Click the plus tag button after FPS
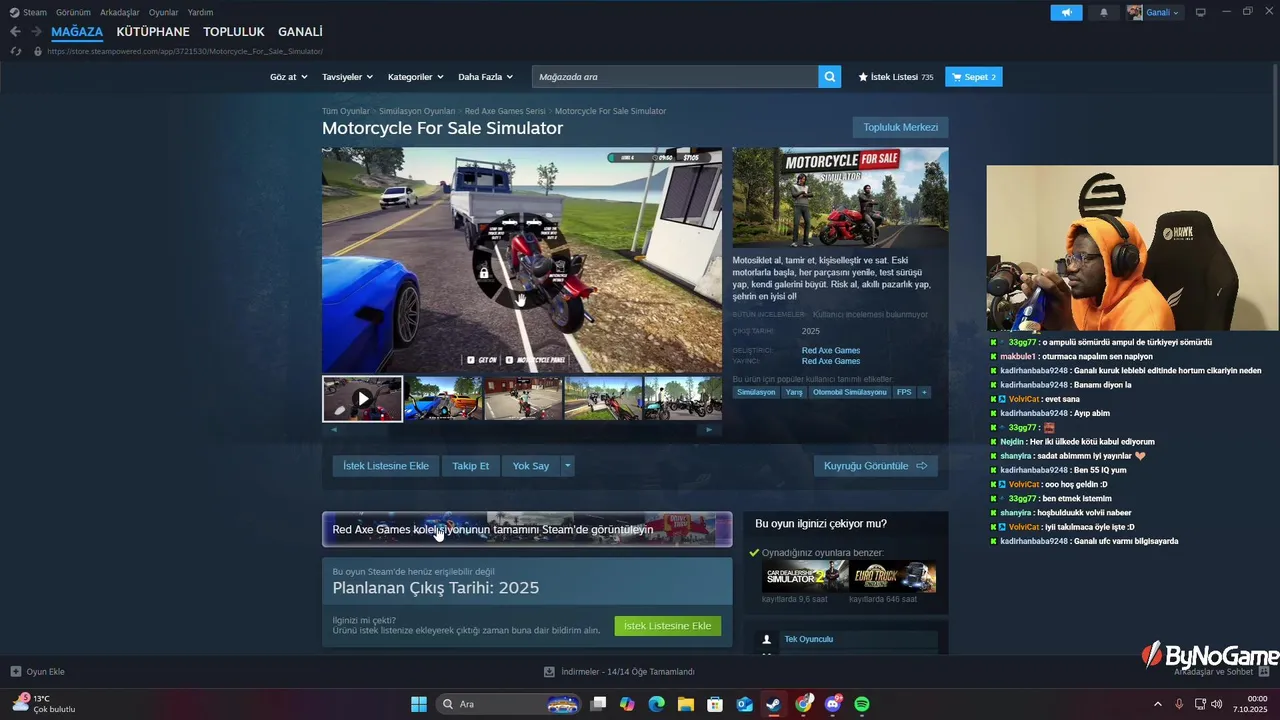The image size is (1280, 720). pyautogui.click(x=924, y=392)
